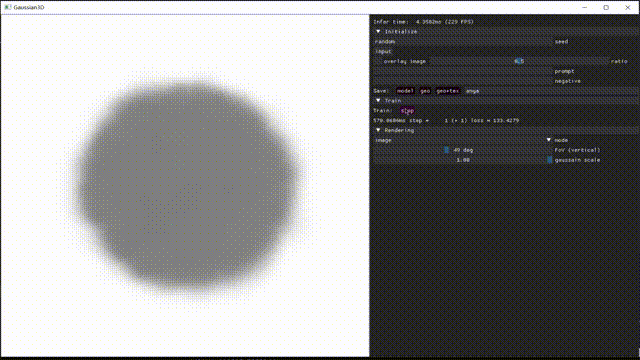
Task: Click the negative prompt text field
Action: [x=462, y=81]
